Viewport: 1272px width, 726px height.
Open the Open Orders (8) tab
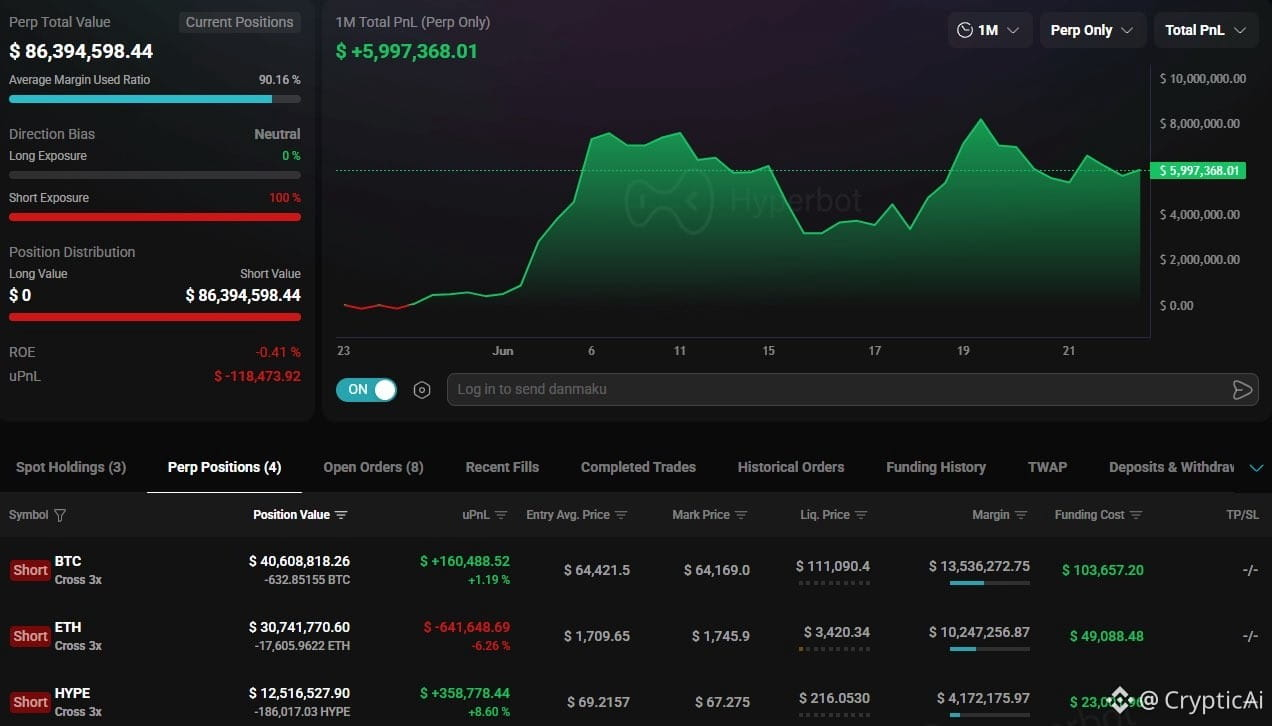click(x=373, y=467)
